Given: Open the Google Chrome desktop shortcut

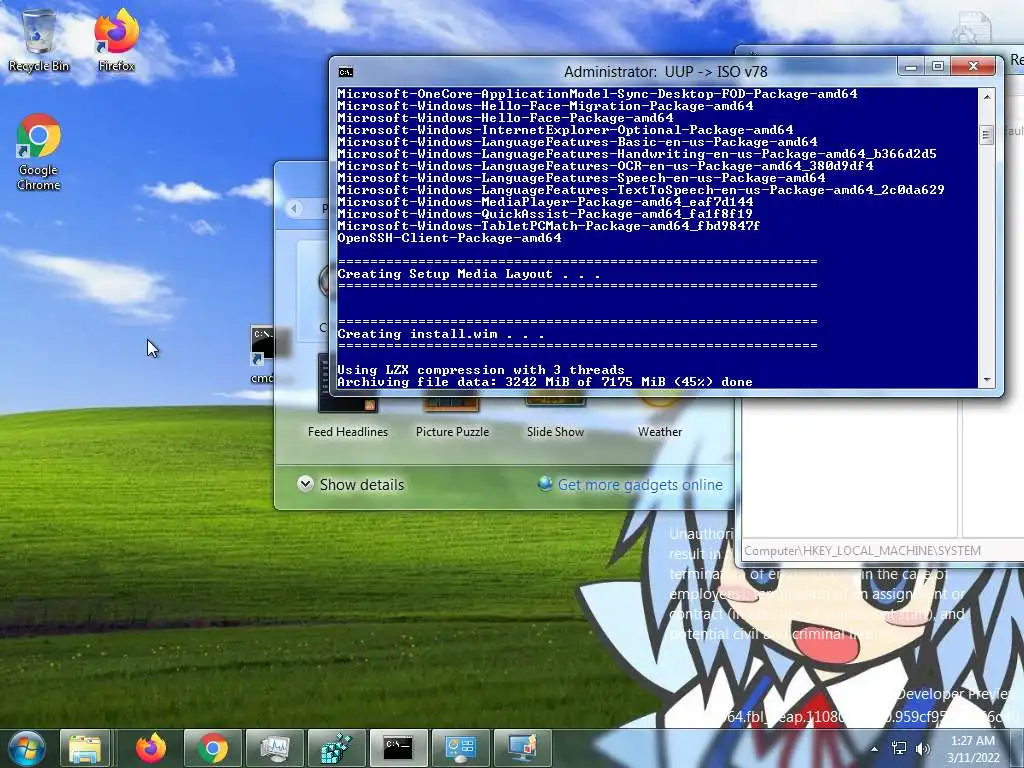Looking at the screenshot, I should [x=39, y=152].
